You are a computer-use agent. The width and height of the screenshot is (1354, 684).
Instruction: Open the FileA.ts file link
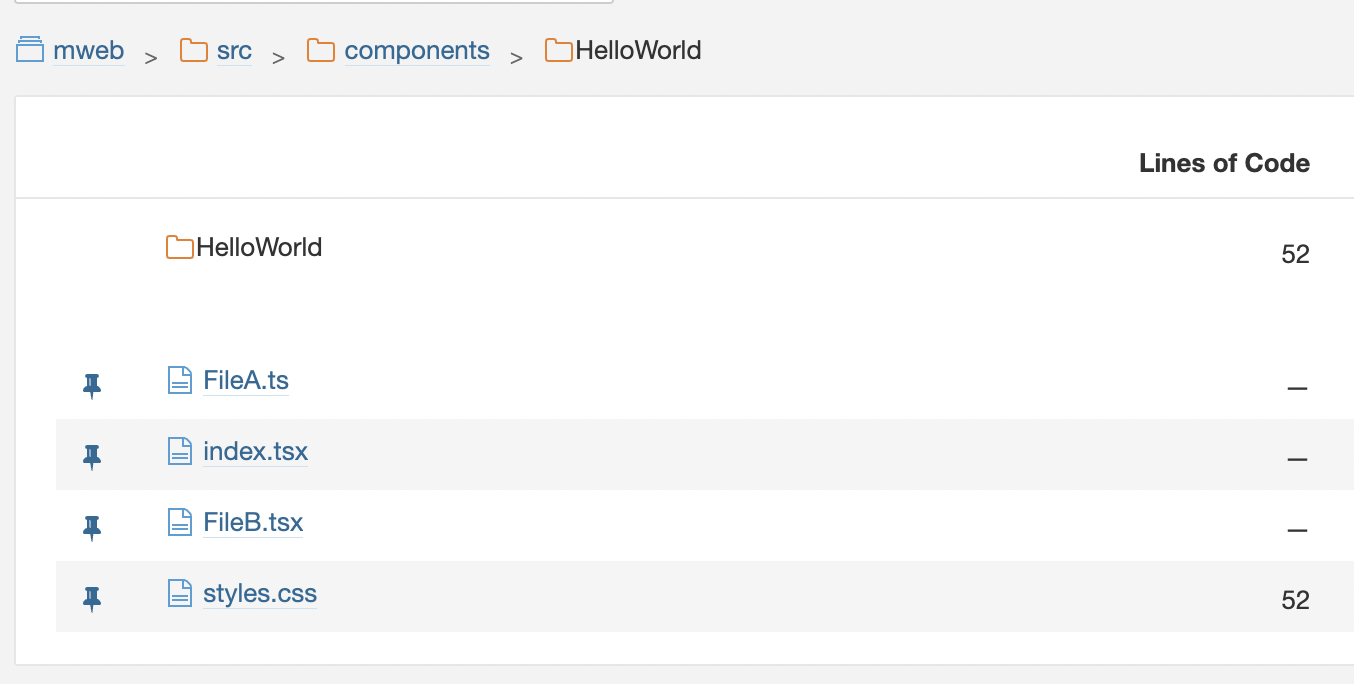(x=246, y=380)
